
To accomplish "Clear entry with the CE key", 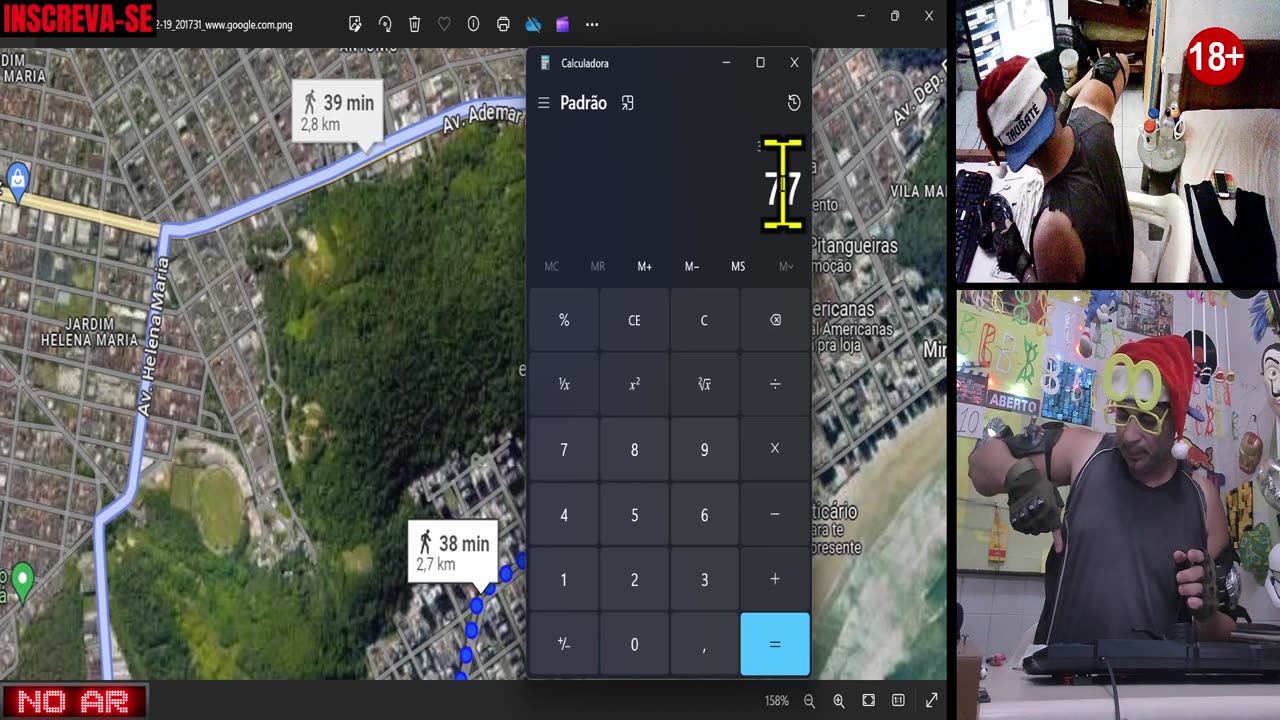I will pos(634,320).
